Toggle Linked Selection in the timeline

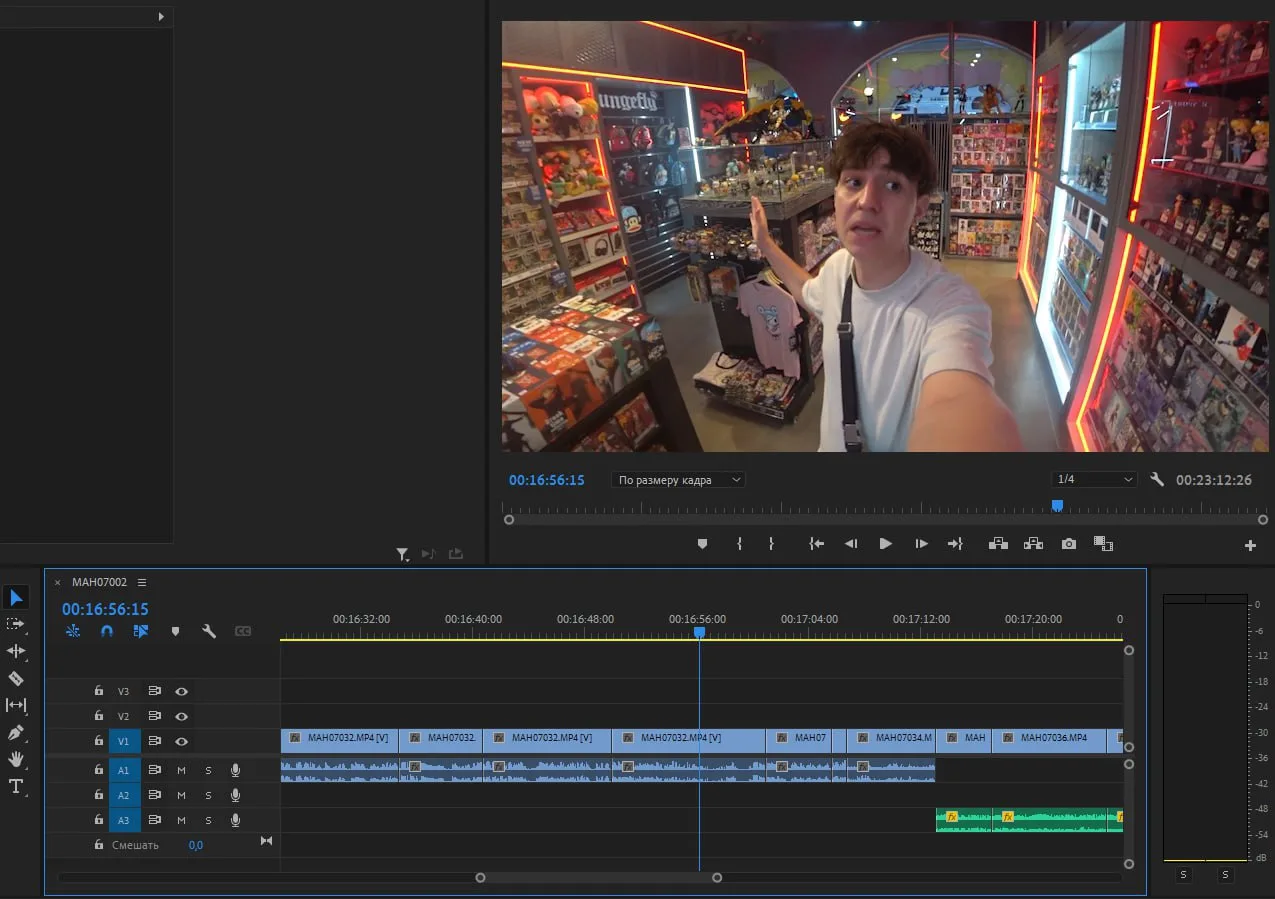[x=140, y=631]
